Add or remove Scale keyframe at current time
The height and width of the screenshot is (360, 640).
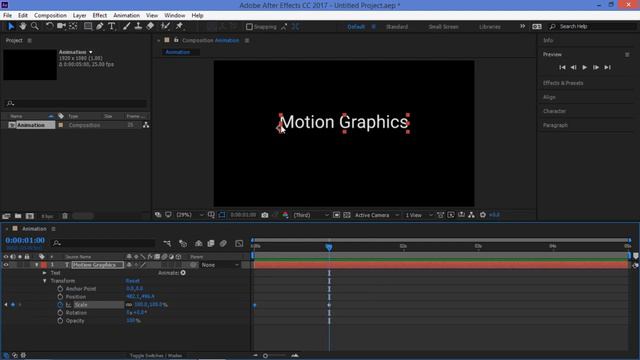(13, 304)
